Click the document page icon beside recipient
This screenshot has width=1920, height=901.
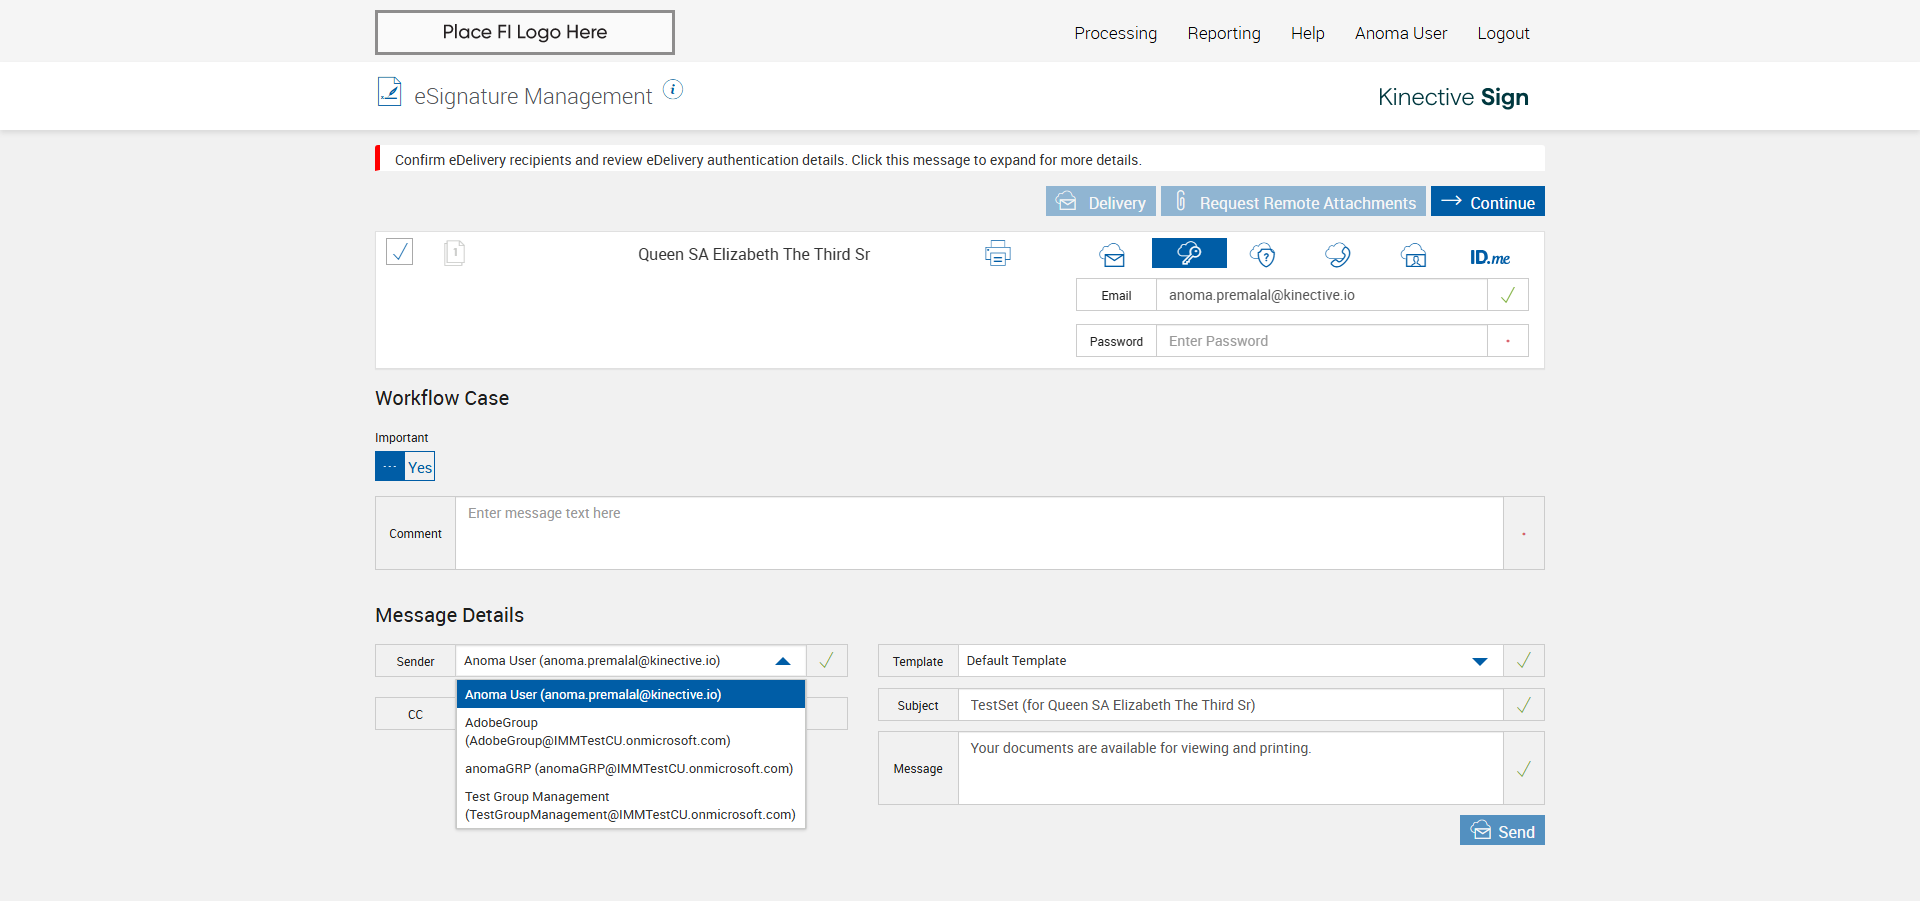(x=454, y=252)
